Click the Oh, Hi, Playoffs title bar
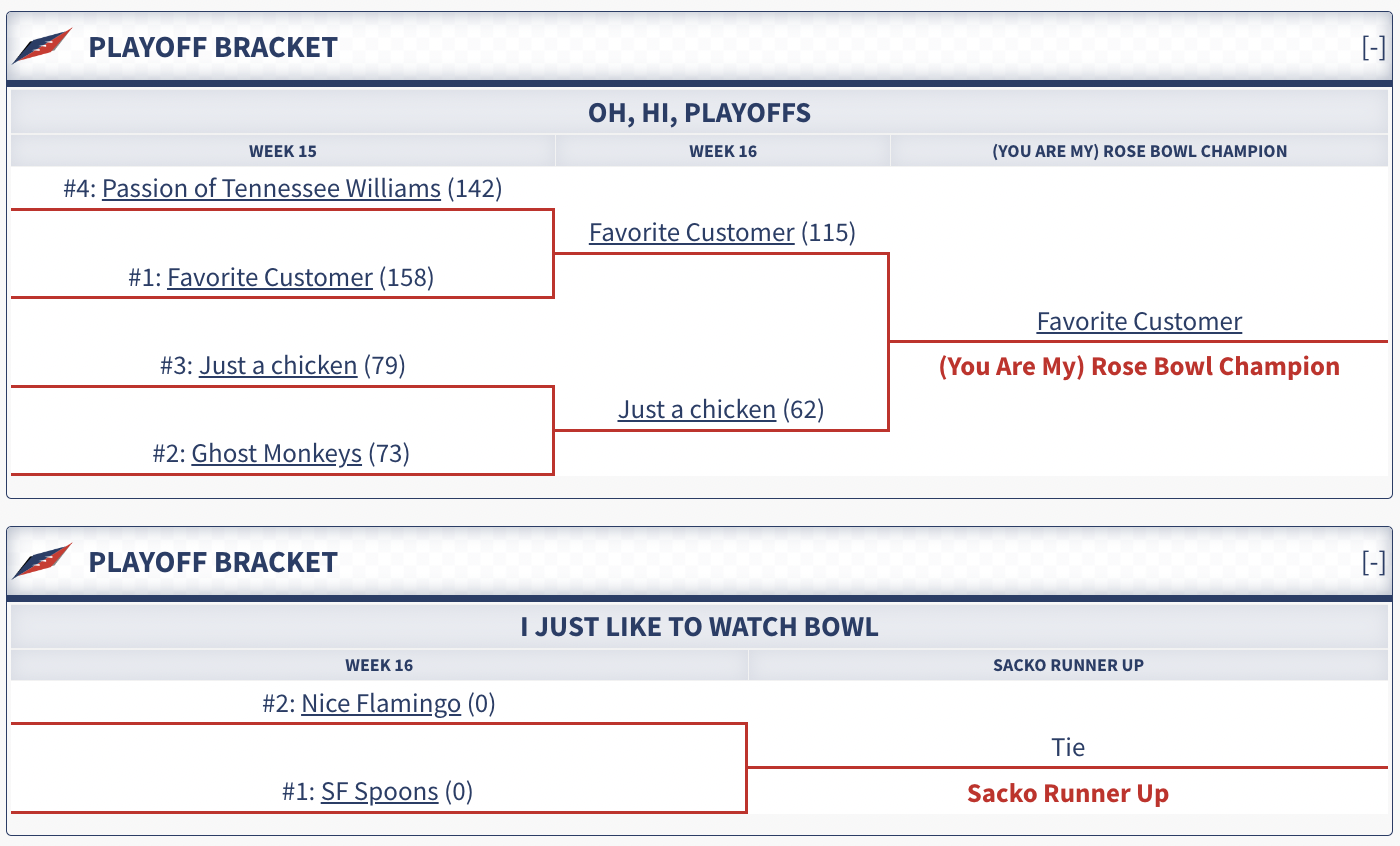 coord(699,113)
